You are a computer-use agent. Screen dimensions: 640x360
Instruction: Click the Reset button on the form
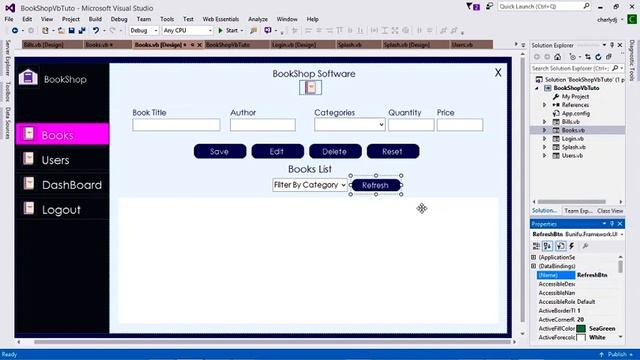point(393,151)
